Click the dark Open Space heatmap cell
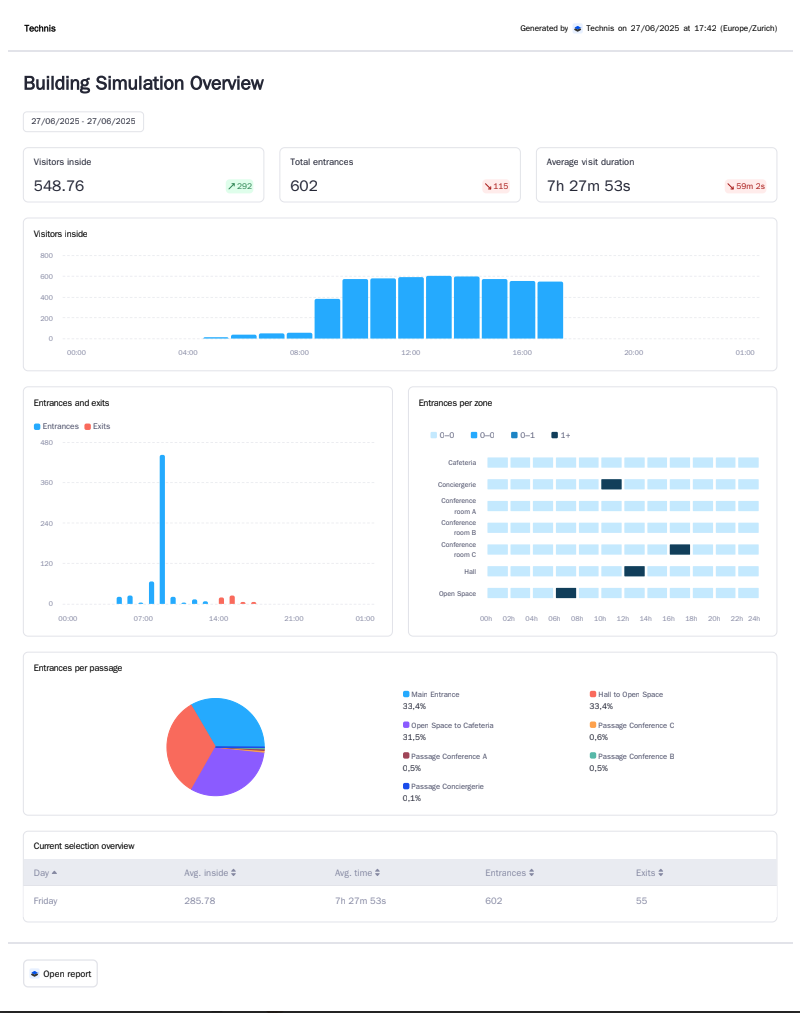This screenshot has height=1013, width=800. pyautogui.click(x=566, y=593)
